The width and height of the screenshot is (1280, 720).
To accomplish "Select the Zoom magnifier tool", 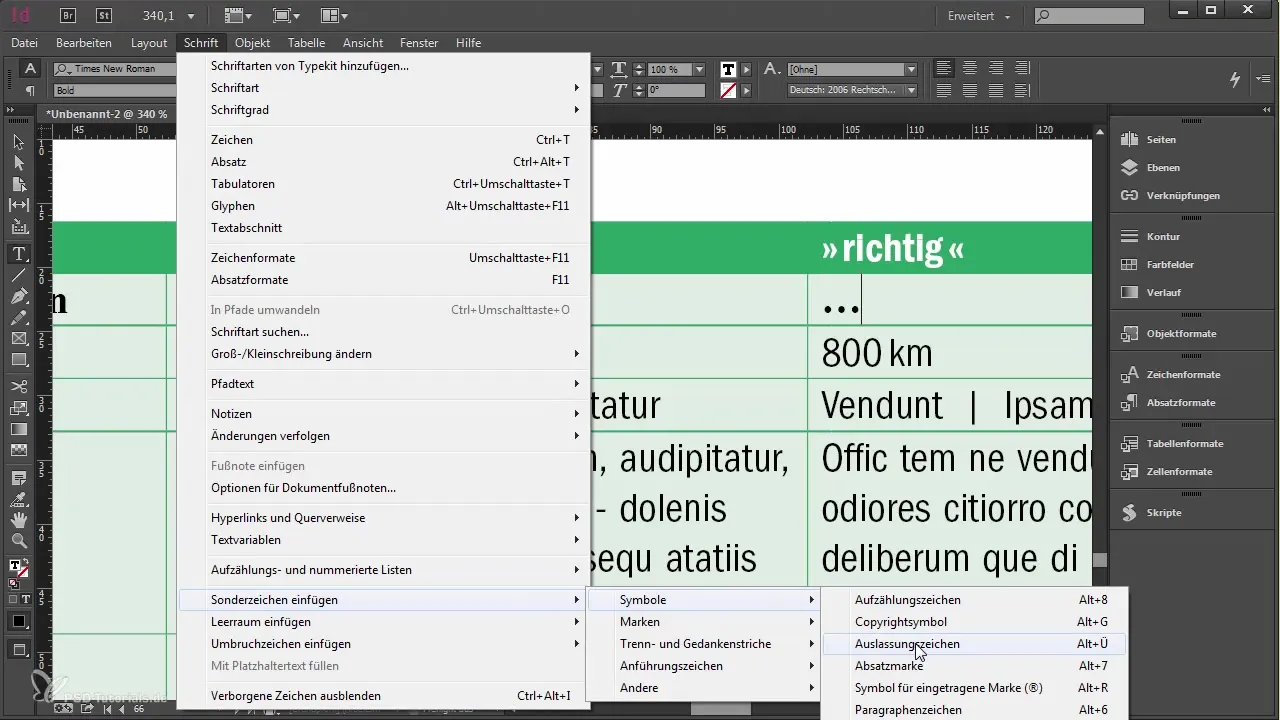I will 19,542.
